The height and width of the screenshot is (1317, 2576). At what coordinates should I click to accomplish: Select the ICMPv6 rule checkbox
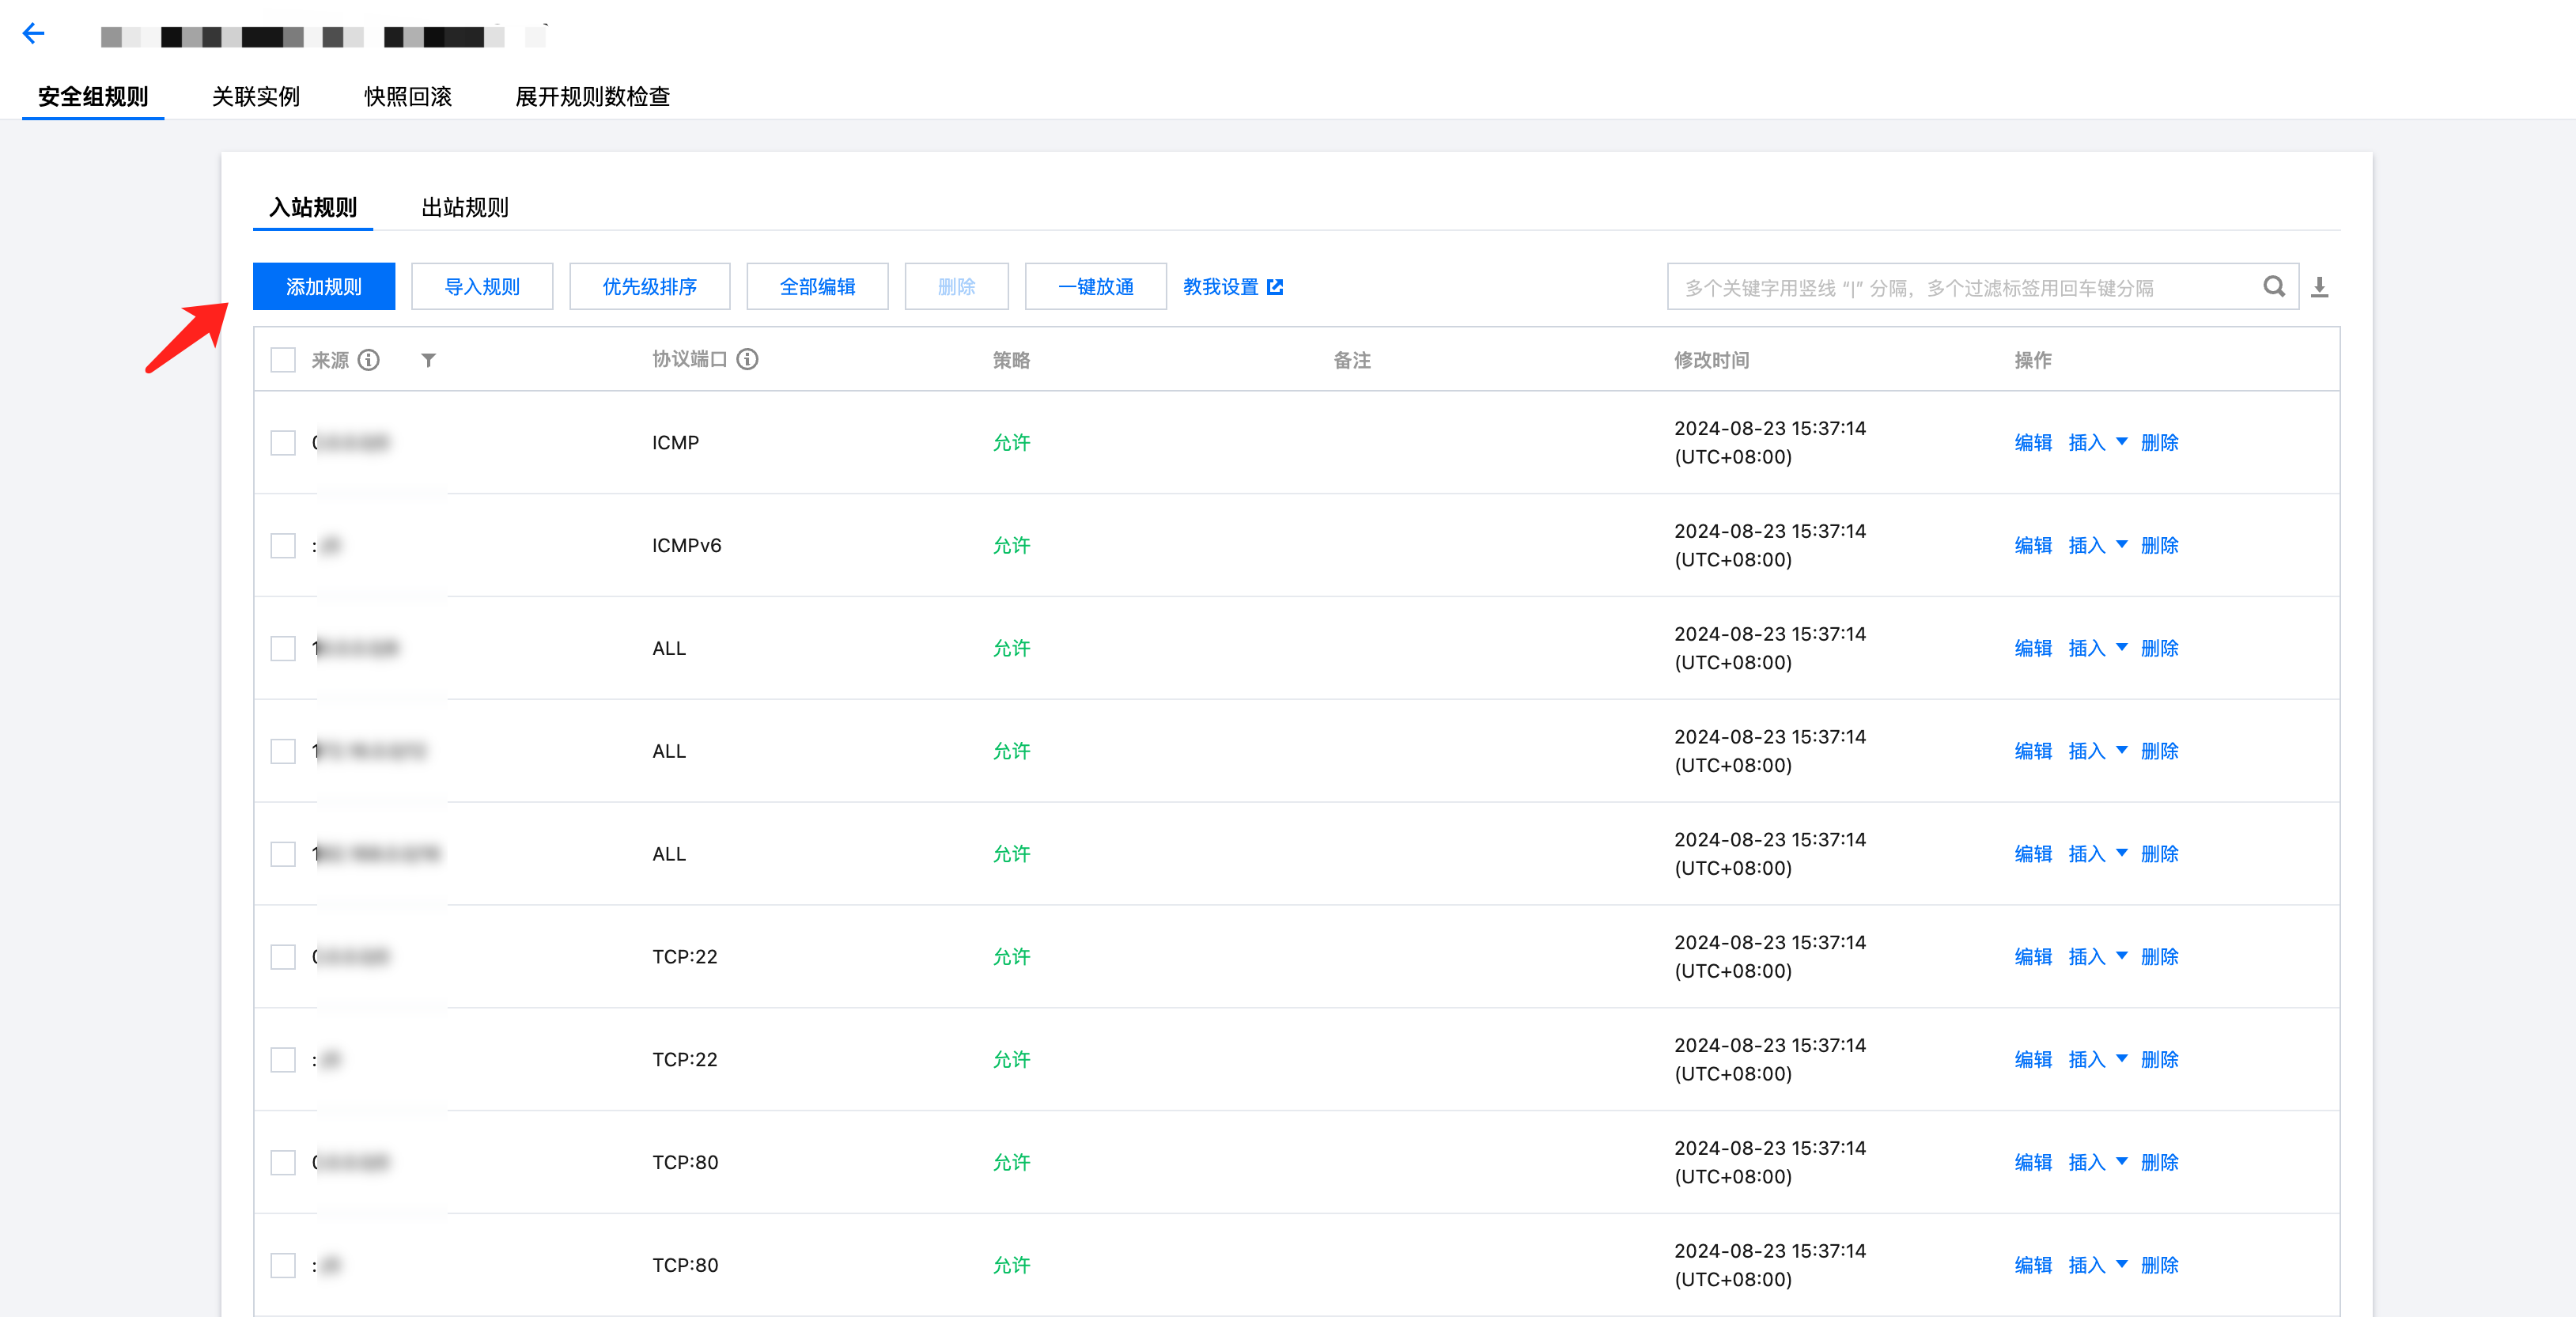click(x=283, y=546)
